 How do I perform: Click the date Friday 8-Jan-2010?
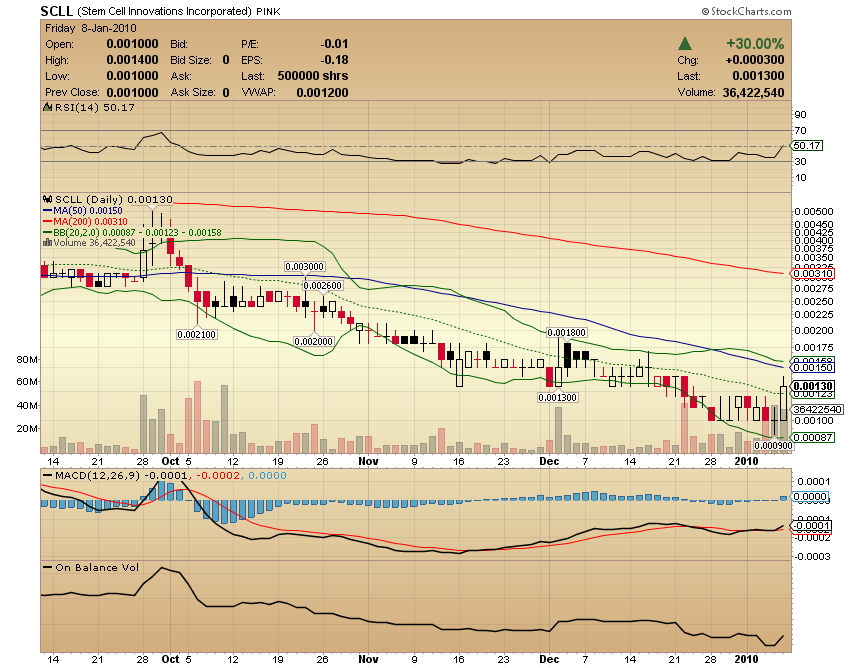tap(91, 28)
